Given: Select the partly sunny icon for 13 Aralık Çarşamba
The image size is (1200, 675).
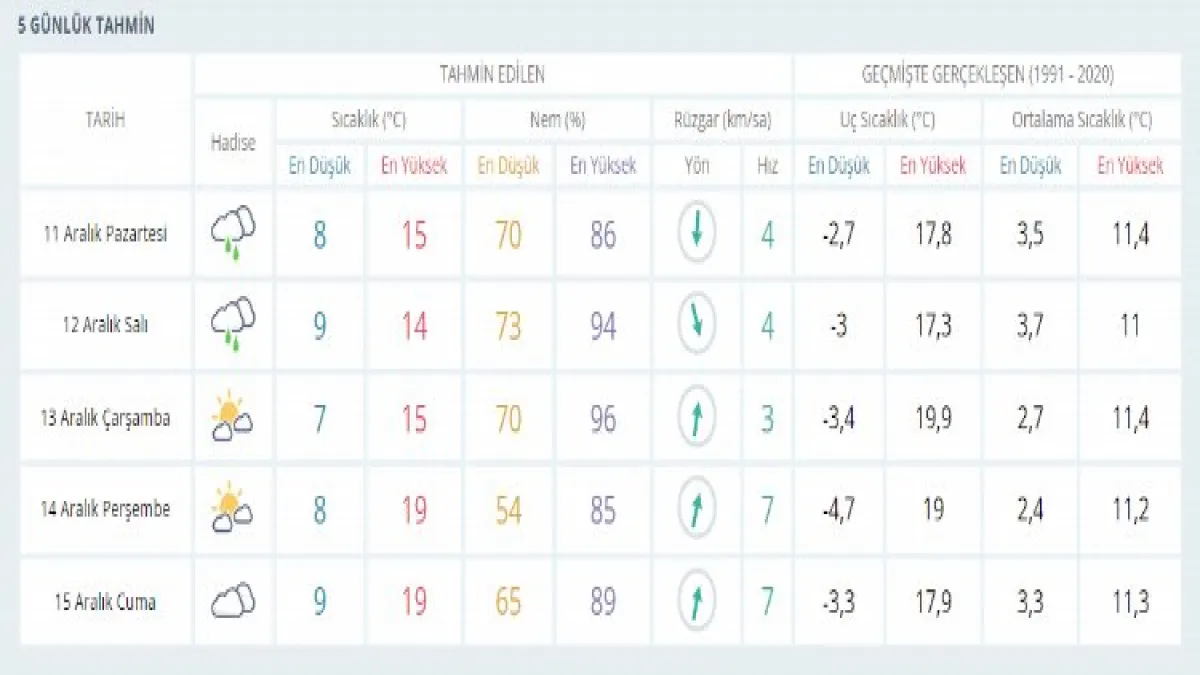Looking at the screenshot, I should click(232, 417).
